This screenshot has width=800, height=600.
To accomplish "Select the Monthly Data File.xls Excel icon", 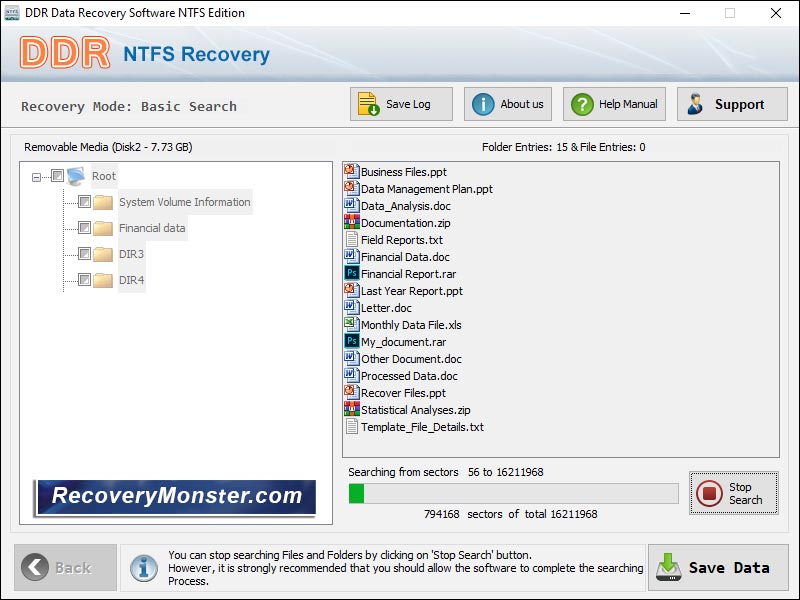I will point(350,324).
